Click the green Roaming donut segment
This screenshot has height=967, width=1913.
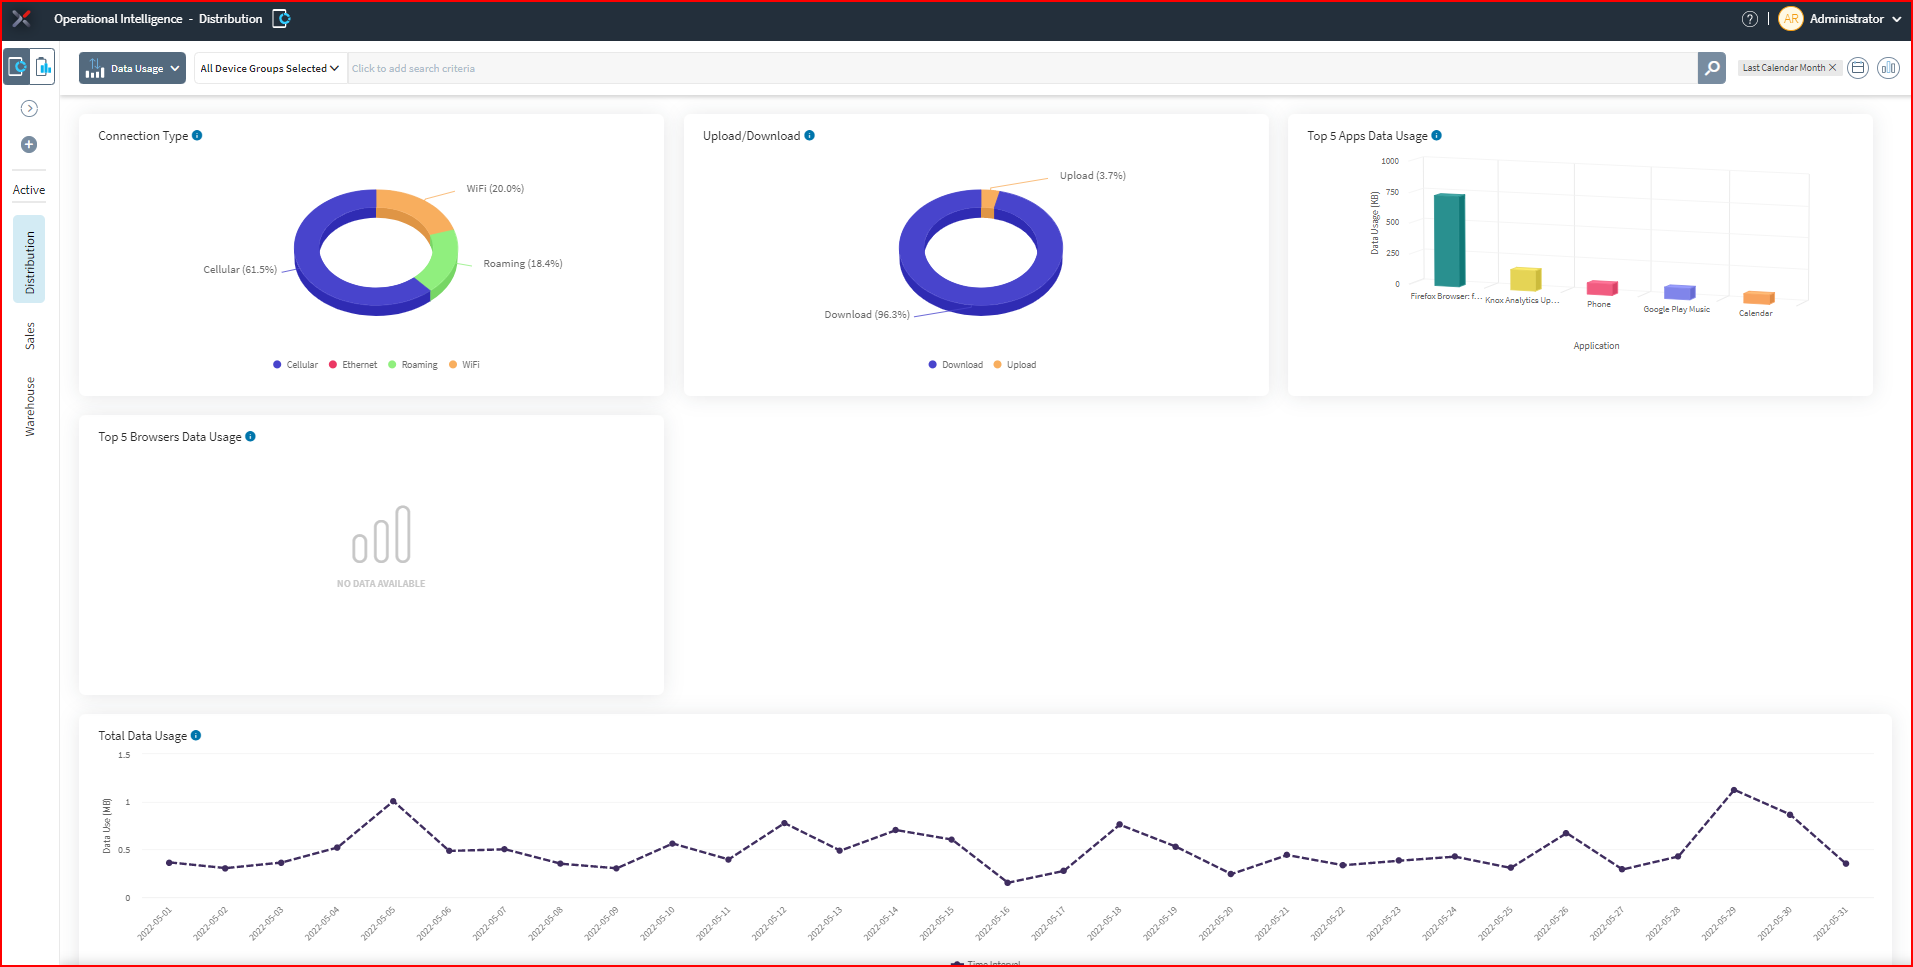coord(442,260)
